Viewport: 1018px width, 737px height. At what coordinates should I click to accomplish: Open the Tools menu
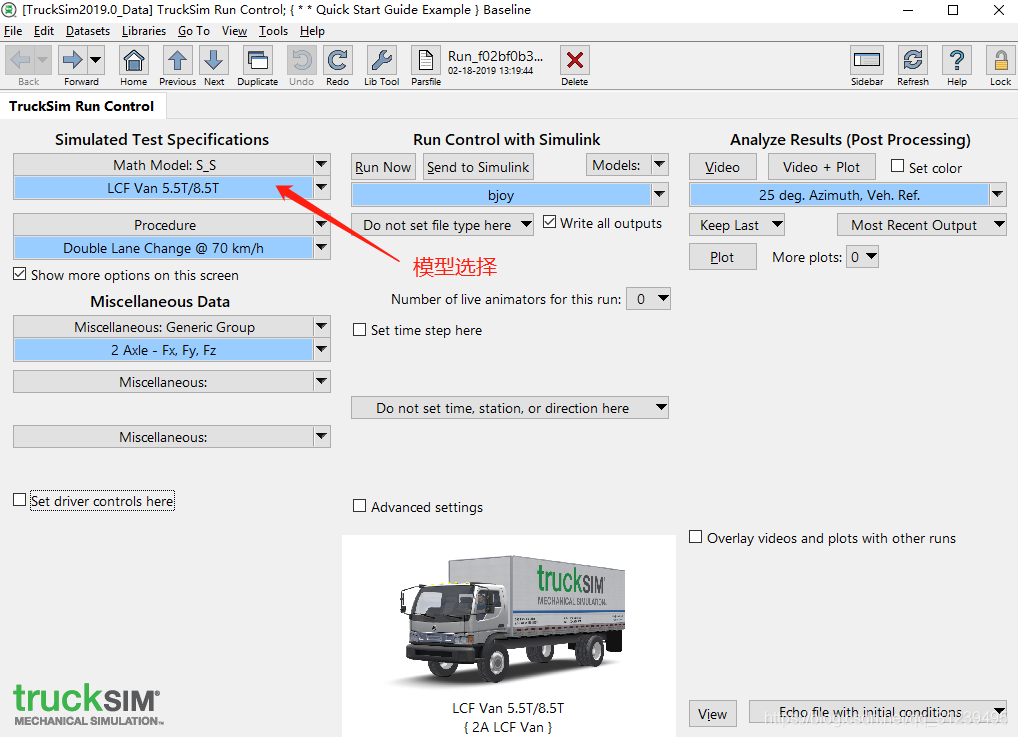click(273, 31)
